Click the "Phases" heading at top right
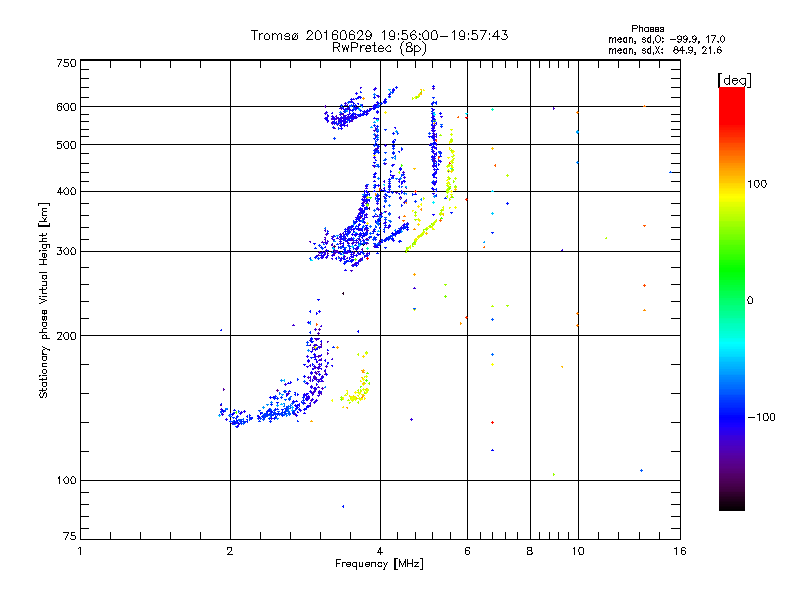Image resolution: width=800 pixels, height=600 pixels. pos(647,29)
